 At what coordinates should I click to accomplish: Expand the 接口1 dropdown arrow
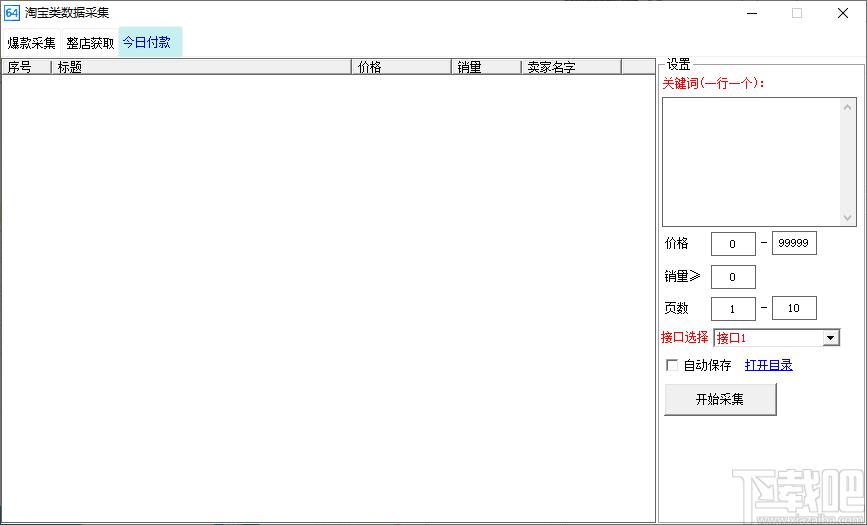click(x=831, y=338)
